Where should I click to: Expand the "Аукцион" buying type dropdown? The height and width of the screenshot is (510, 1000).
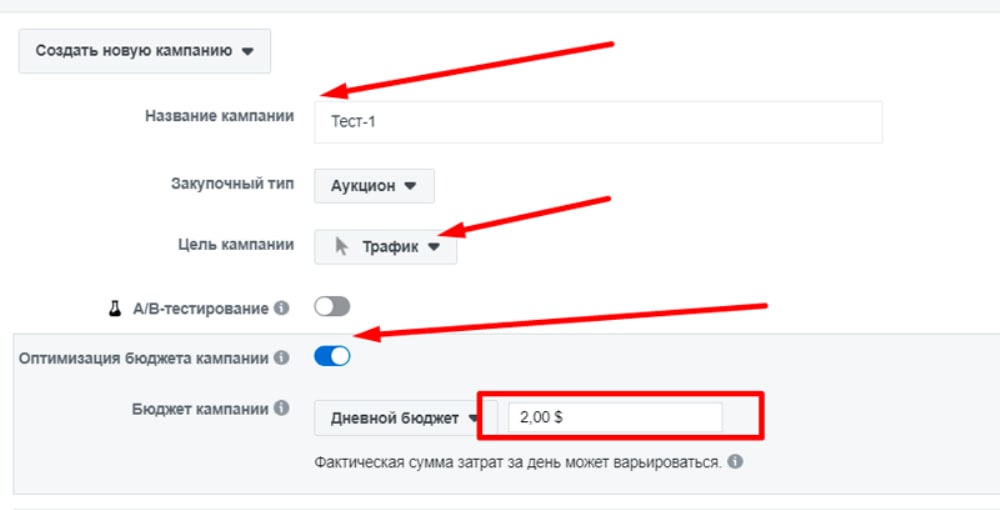coord(374,186)
